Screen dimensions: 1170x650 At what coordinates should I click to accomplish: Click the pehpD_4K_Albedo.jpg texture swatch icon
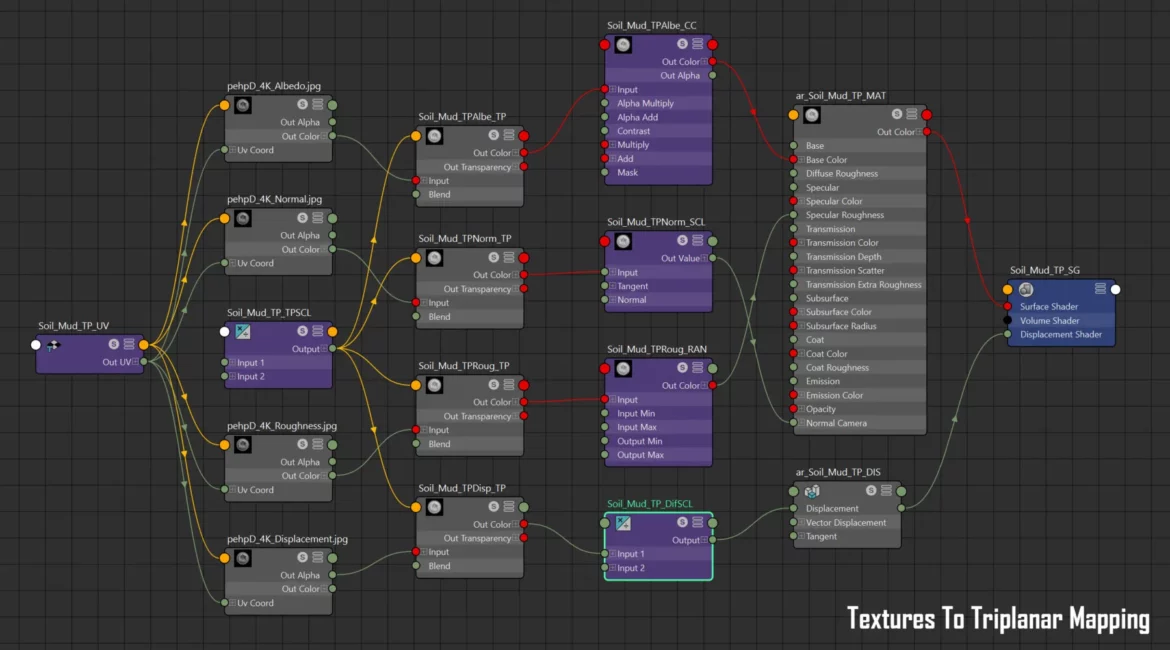pos(243,105)
